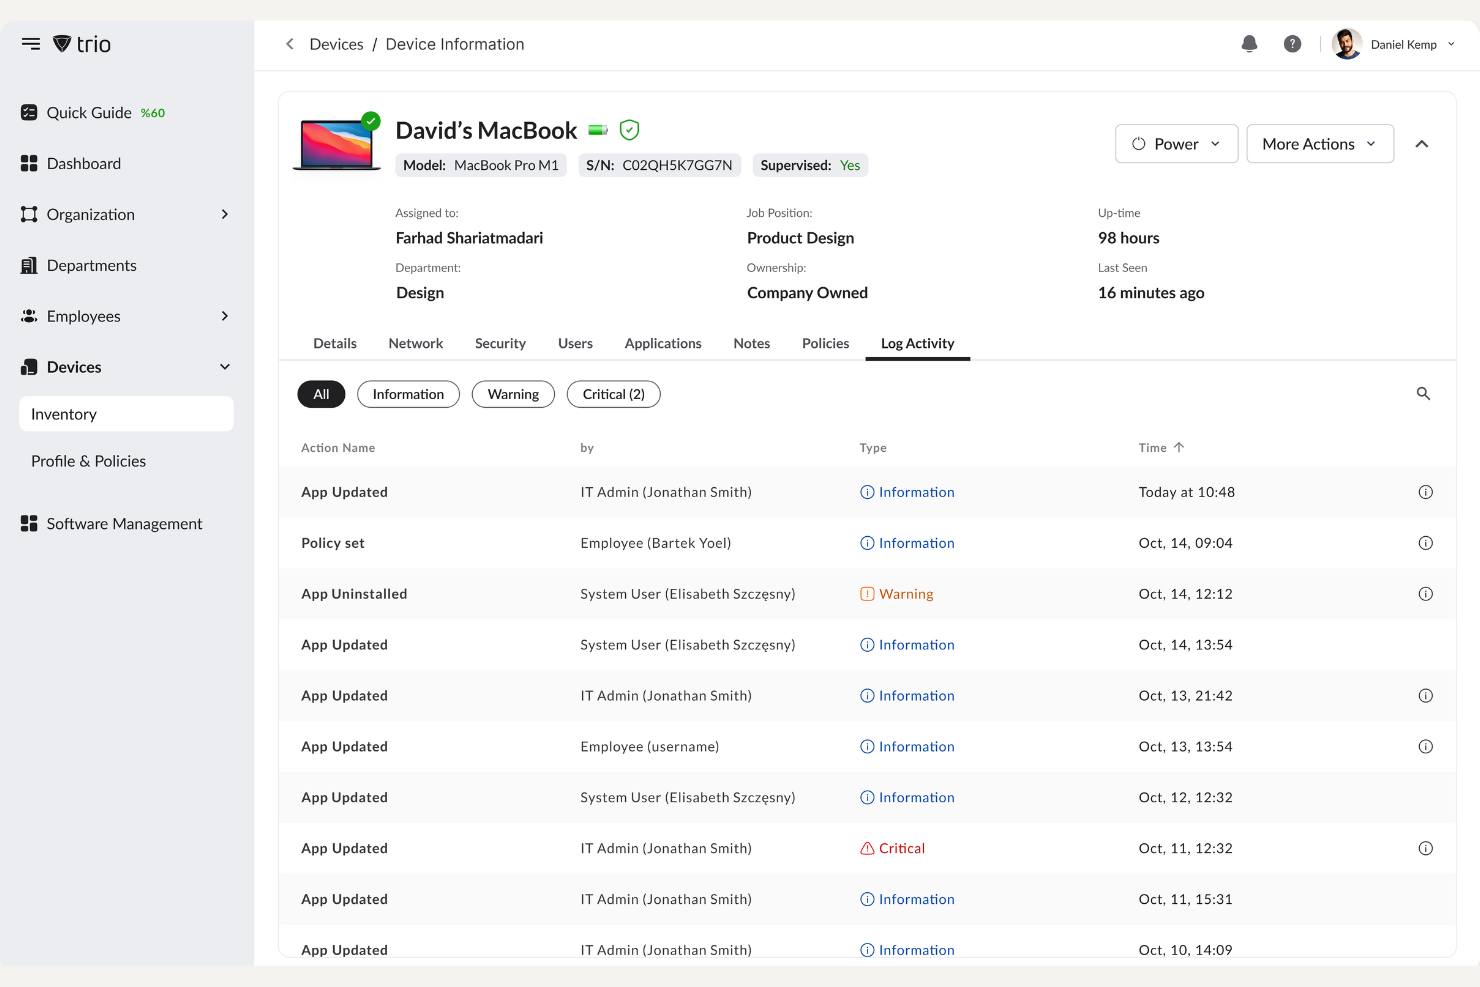1480x987 pixels.
Task: Open the Applications tab
Action: click(x=662, y=343)
